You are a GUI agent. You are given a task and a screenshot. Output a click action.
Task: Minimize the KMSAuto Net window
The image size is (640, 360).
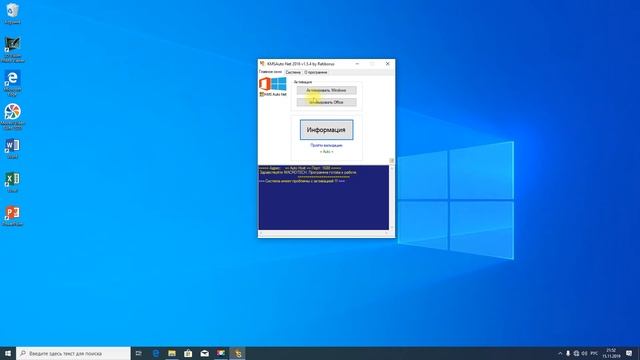(x=357, y=64)
